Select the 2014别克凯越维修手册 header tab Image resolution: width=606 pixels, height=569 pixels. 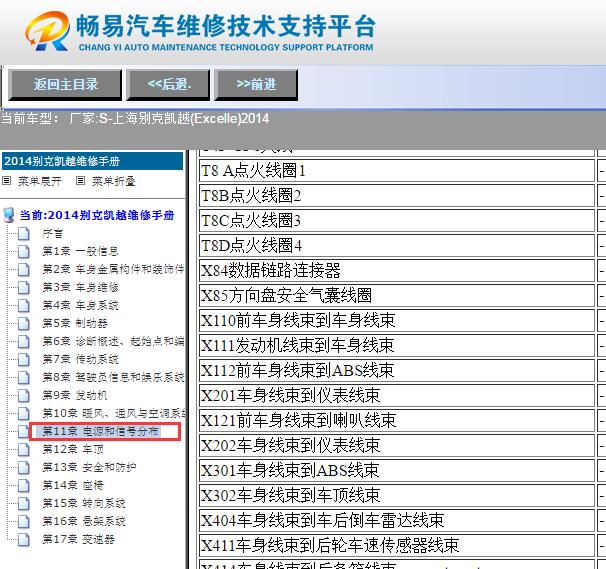point(92,161)
